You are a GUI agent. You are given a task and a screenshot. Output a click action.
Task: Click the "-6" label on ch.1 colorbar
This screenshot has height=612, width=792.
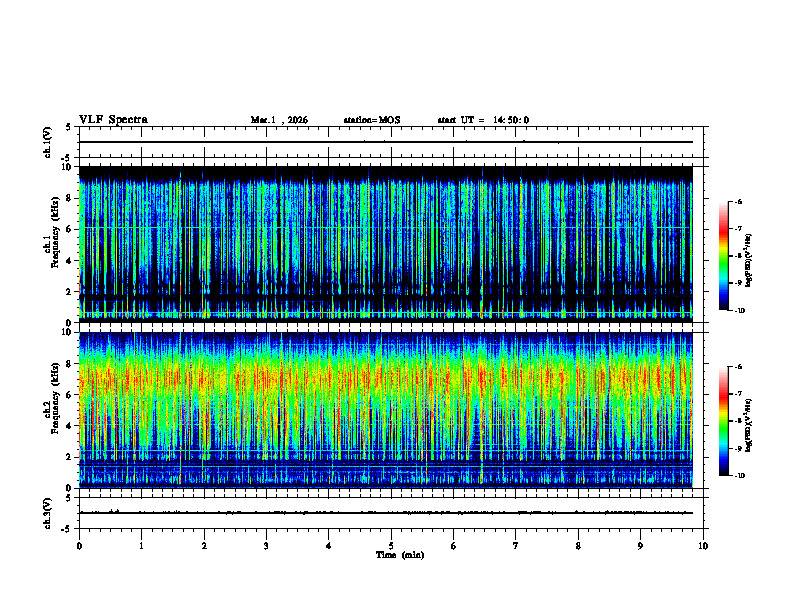(x=738, y=201)
